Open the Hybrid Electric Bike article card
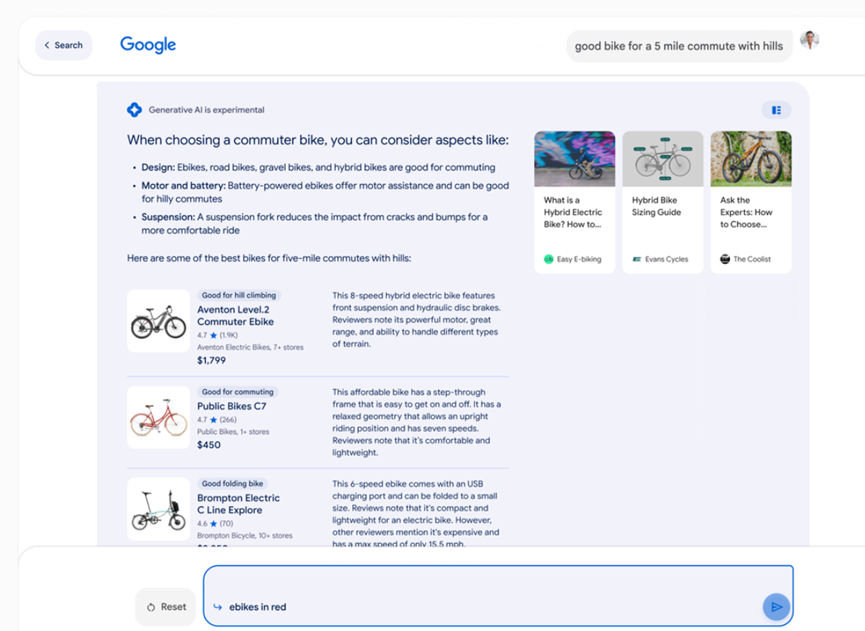 tap(574, 200)
